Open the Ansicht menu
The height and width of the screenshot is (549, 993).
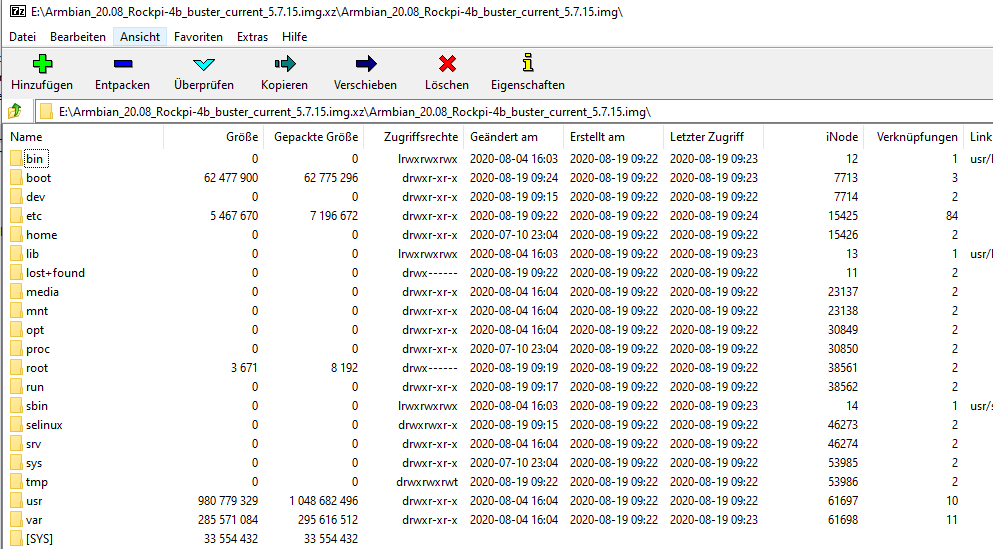[139, 37]
